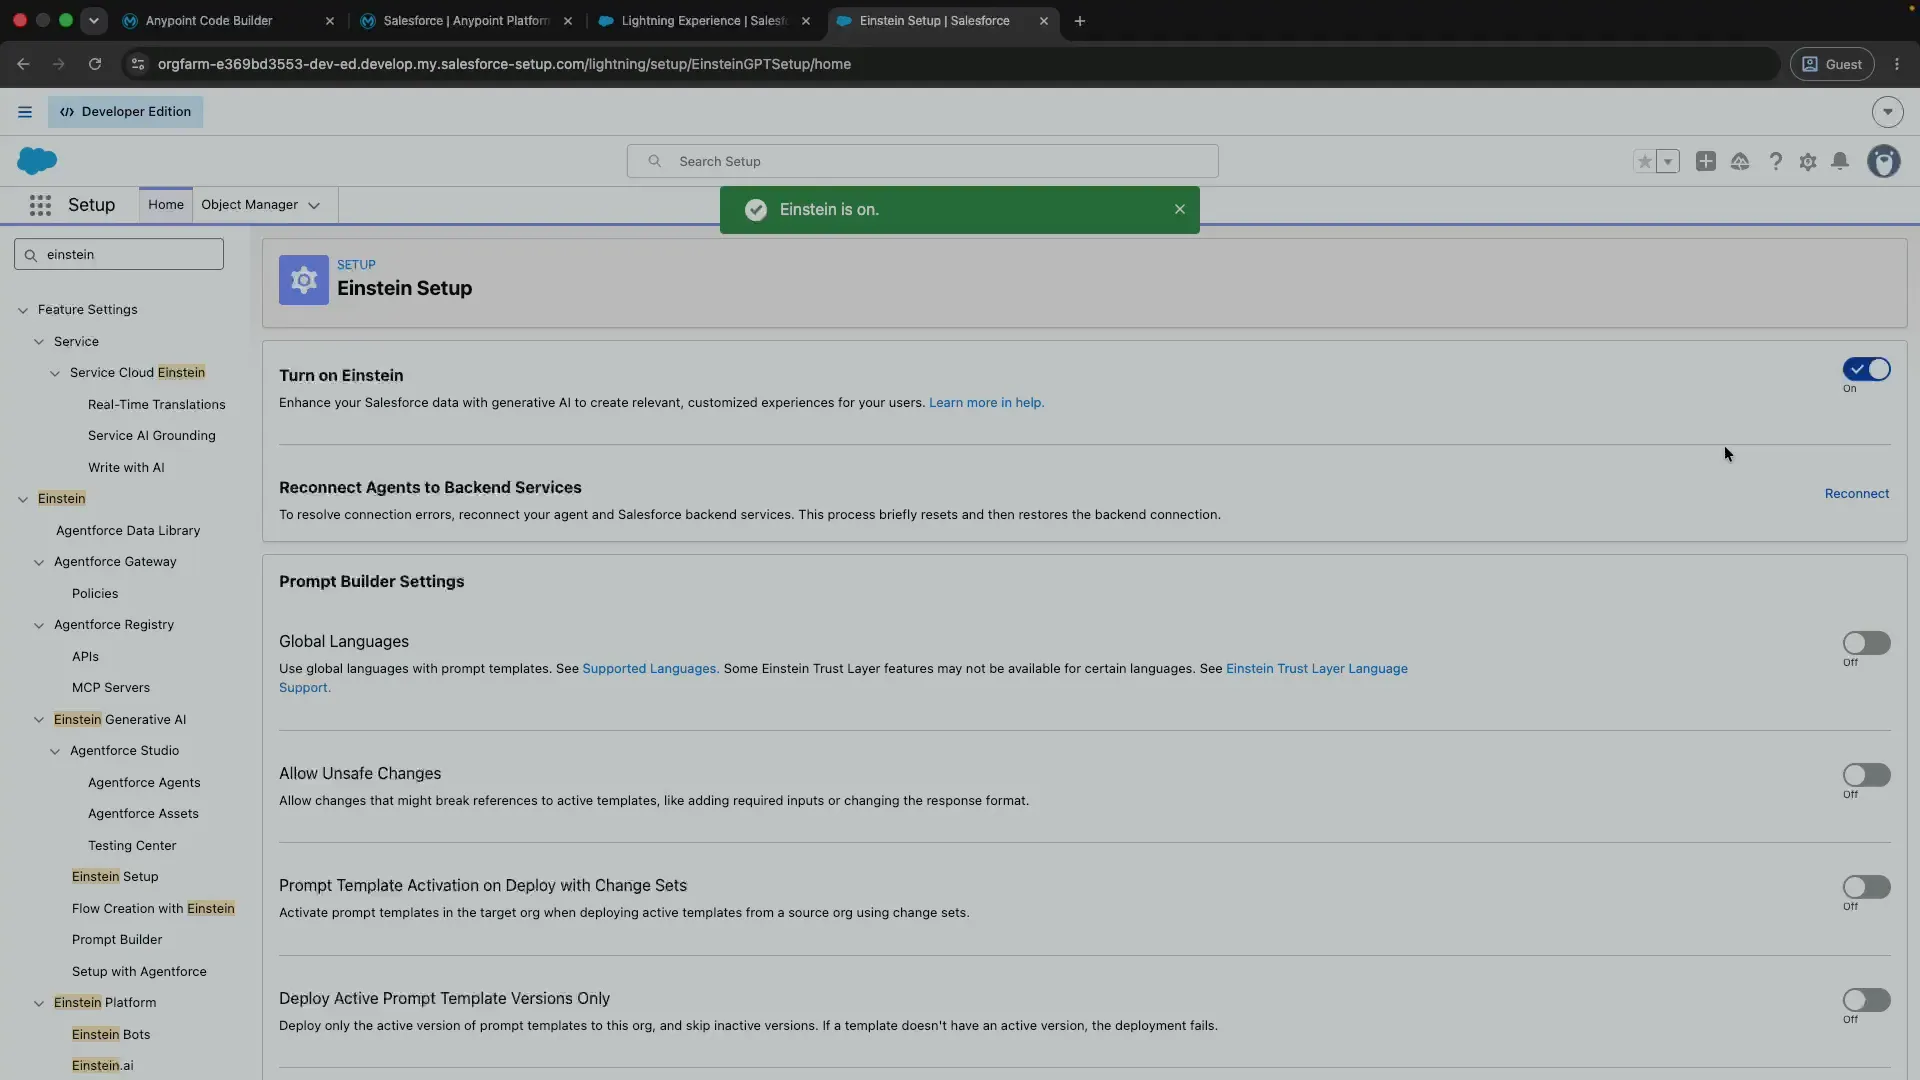The height and width of the screenshot is (1080, 1920).
Task: Select the Object Manager tab
Action: (249, 205)
